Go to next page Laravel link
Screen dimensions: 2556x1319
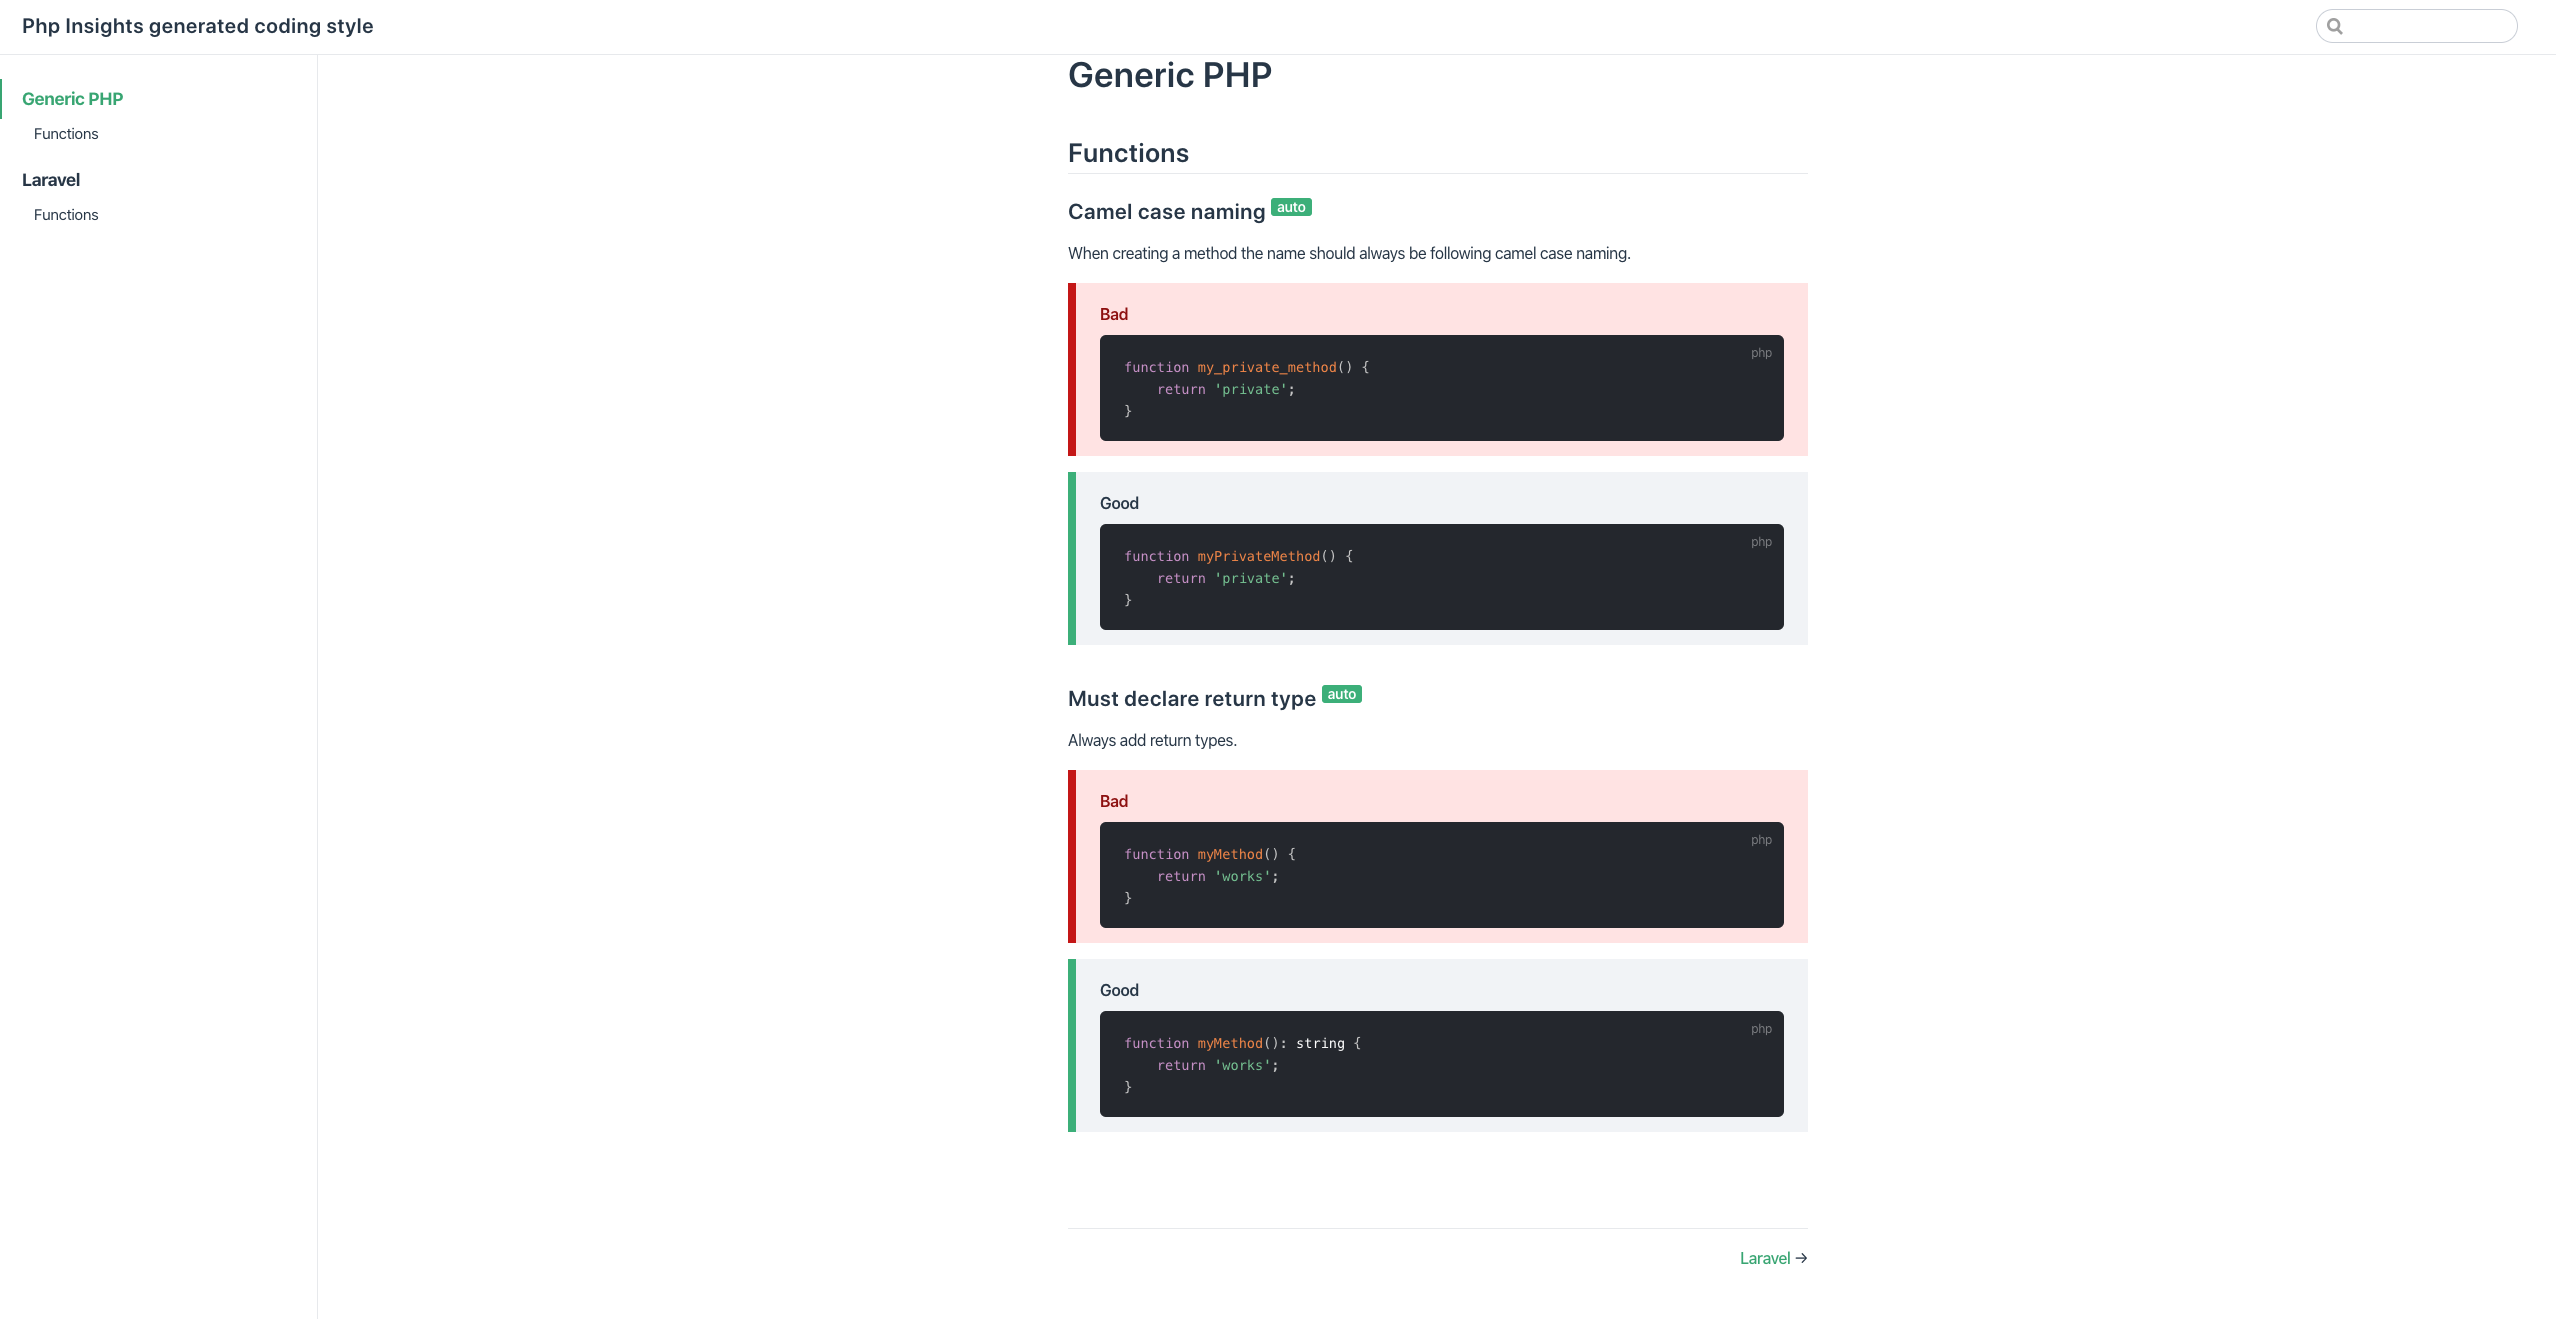(1765, 1258)
